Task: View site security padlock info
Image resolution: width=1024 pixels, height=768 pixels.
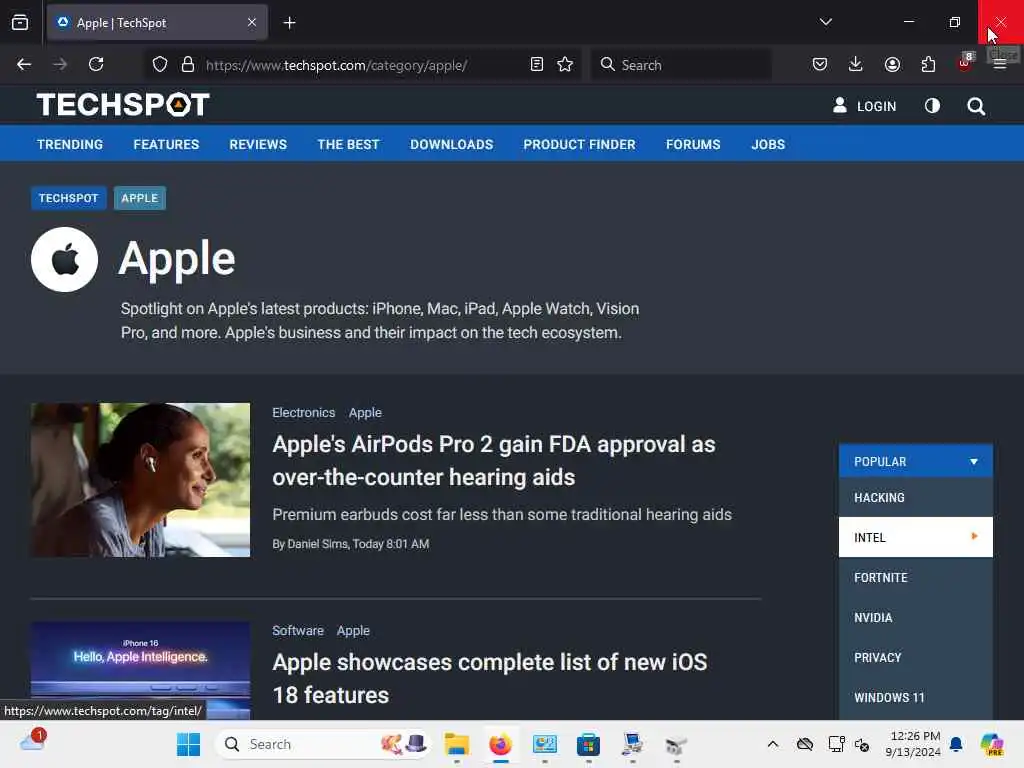Action: click(188, 65)
